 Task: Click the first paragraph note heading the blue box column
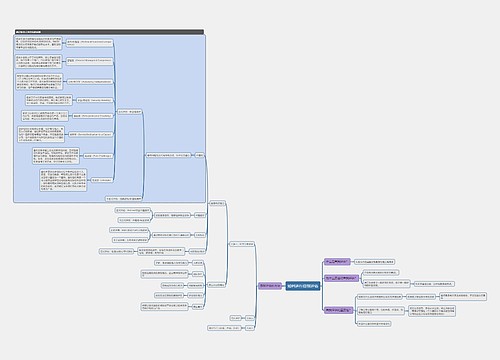[x=38, y=43]
